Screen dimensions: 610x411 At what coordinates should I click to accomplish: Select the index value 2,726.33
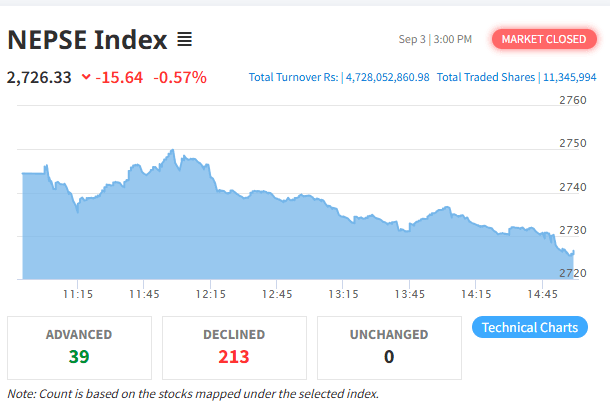(39, 77)
